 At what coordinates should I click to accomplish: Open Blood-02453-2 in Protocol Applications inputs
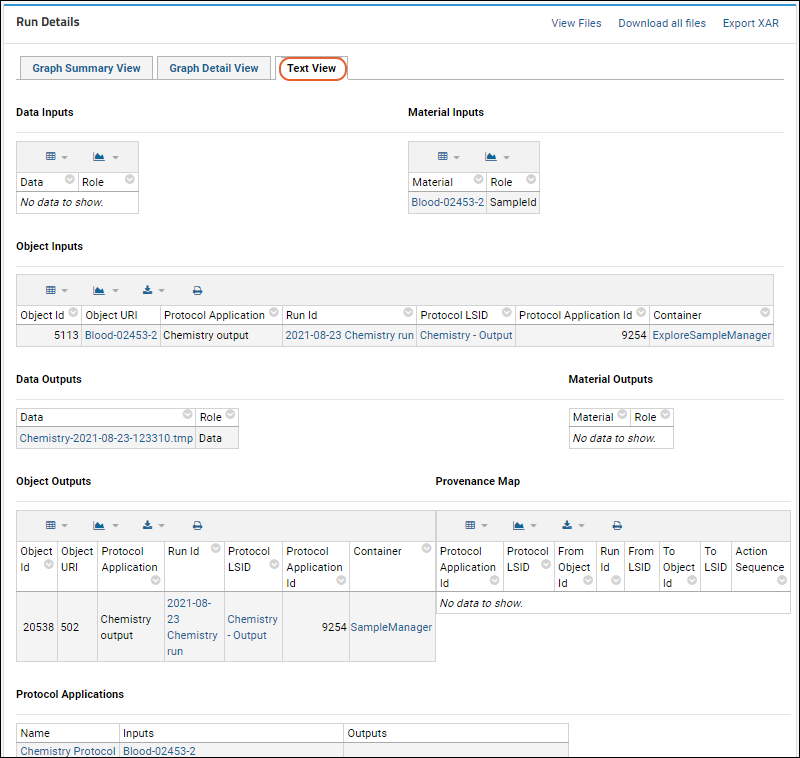coord(159,751)
